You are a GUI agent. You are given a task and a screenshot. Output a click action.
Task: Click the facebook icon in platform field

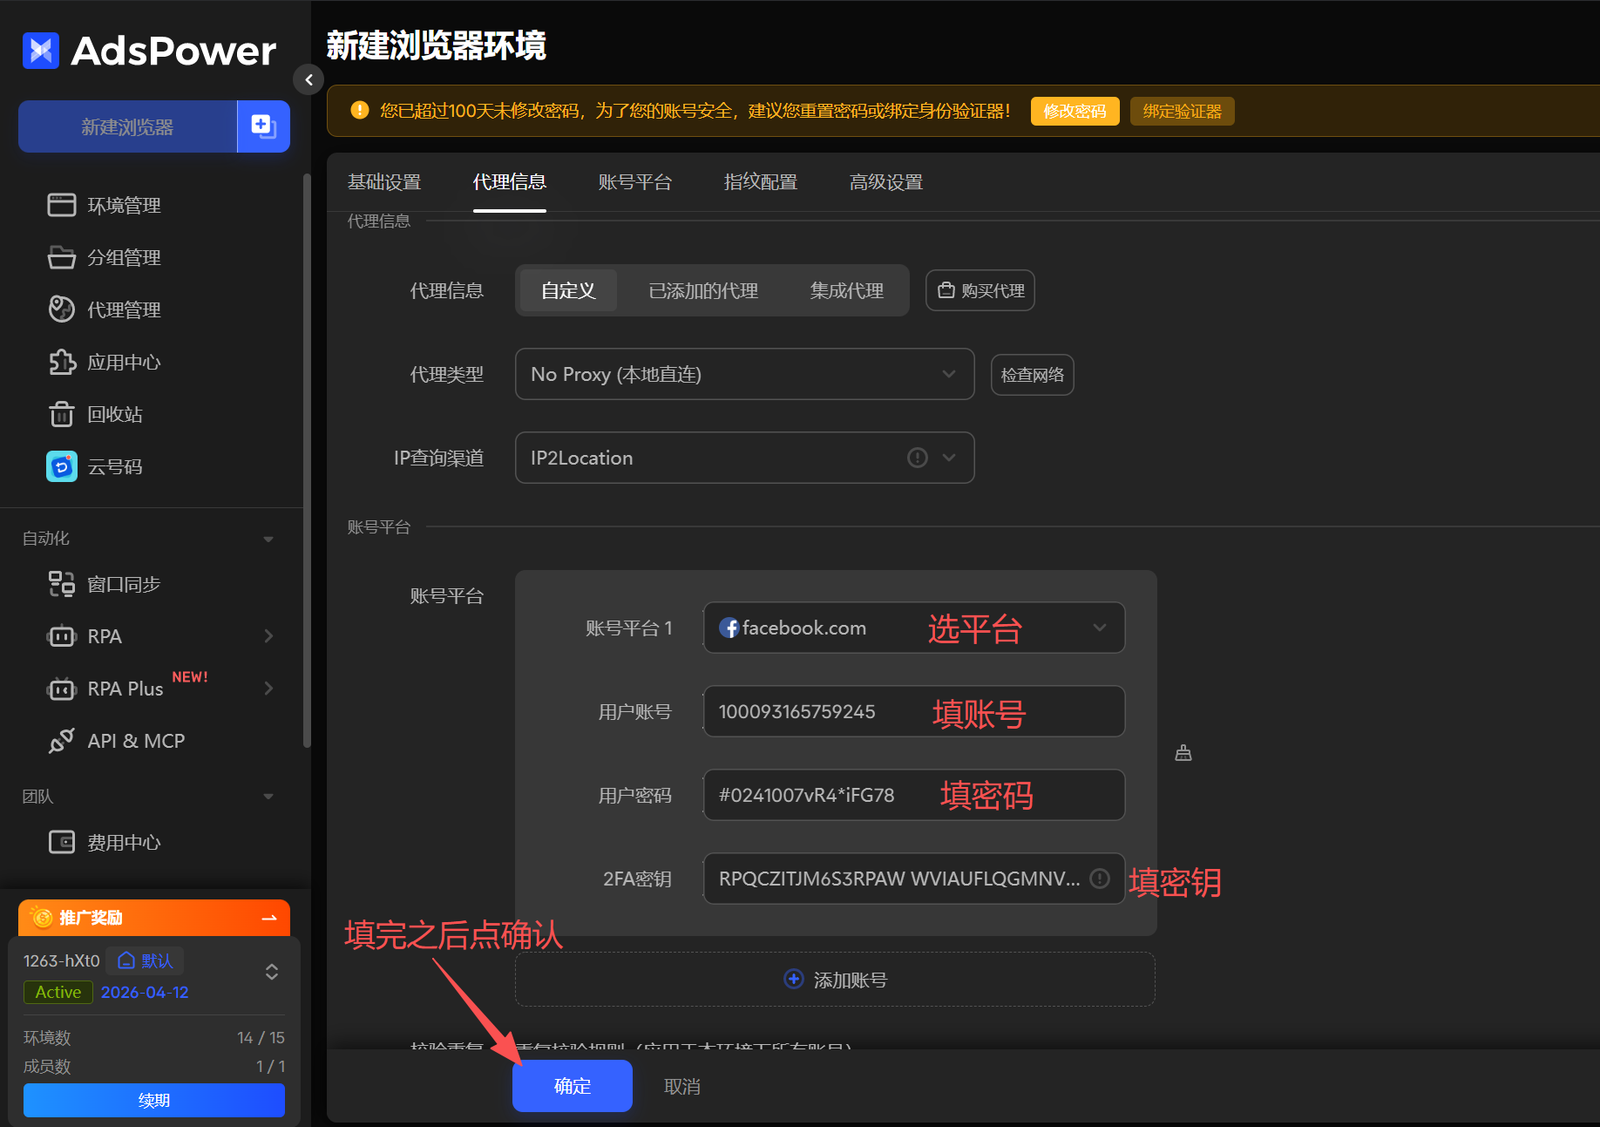pyautogui.click(x=729, y=628)
